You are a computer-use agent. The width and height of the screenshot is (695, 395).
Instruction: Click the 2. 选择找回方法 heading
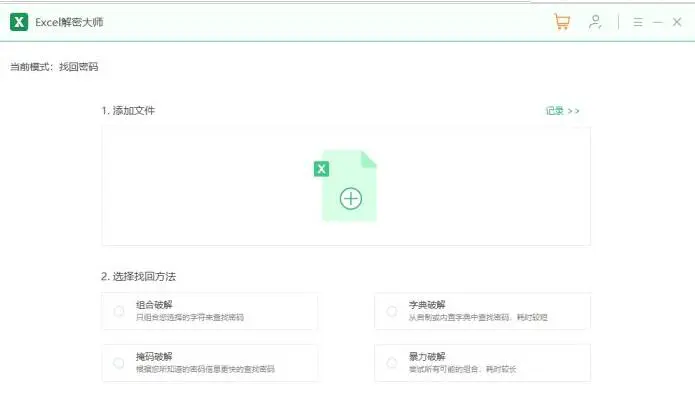tap(138, 277)
